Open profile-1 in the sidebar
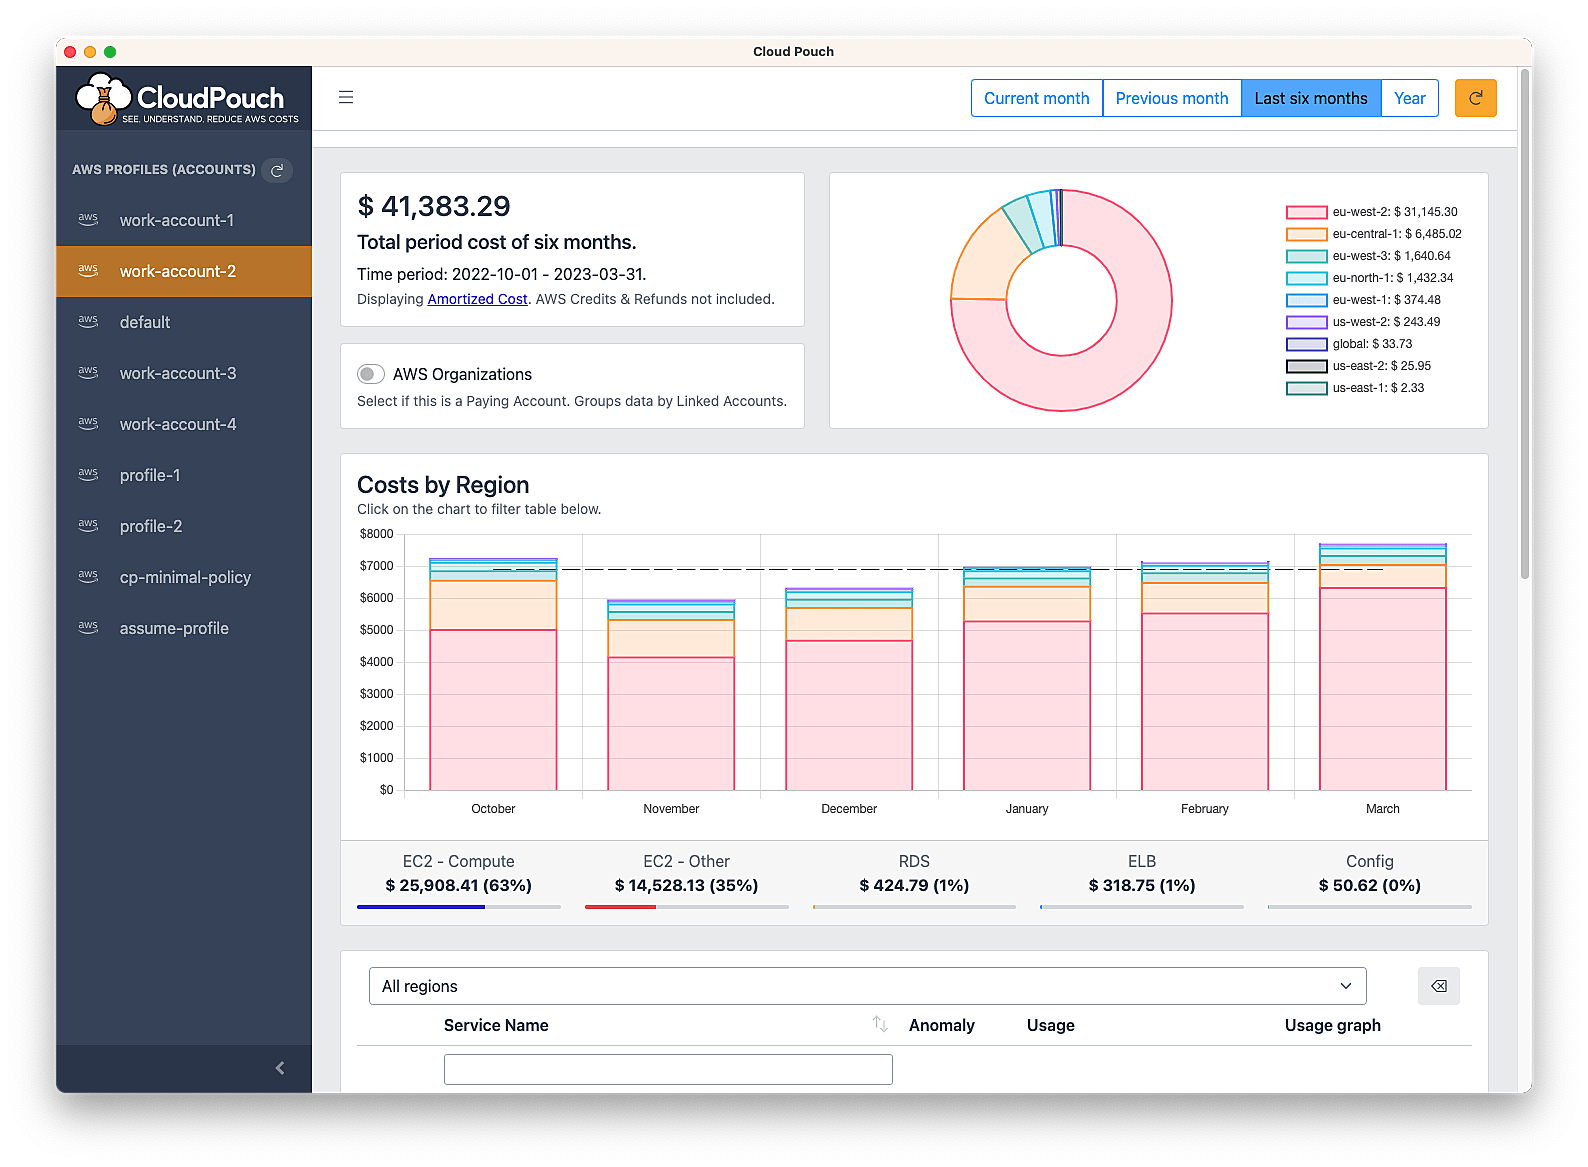This screenshot has width=1588, height=1167. coord(184,475)
